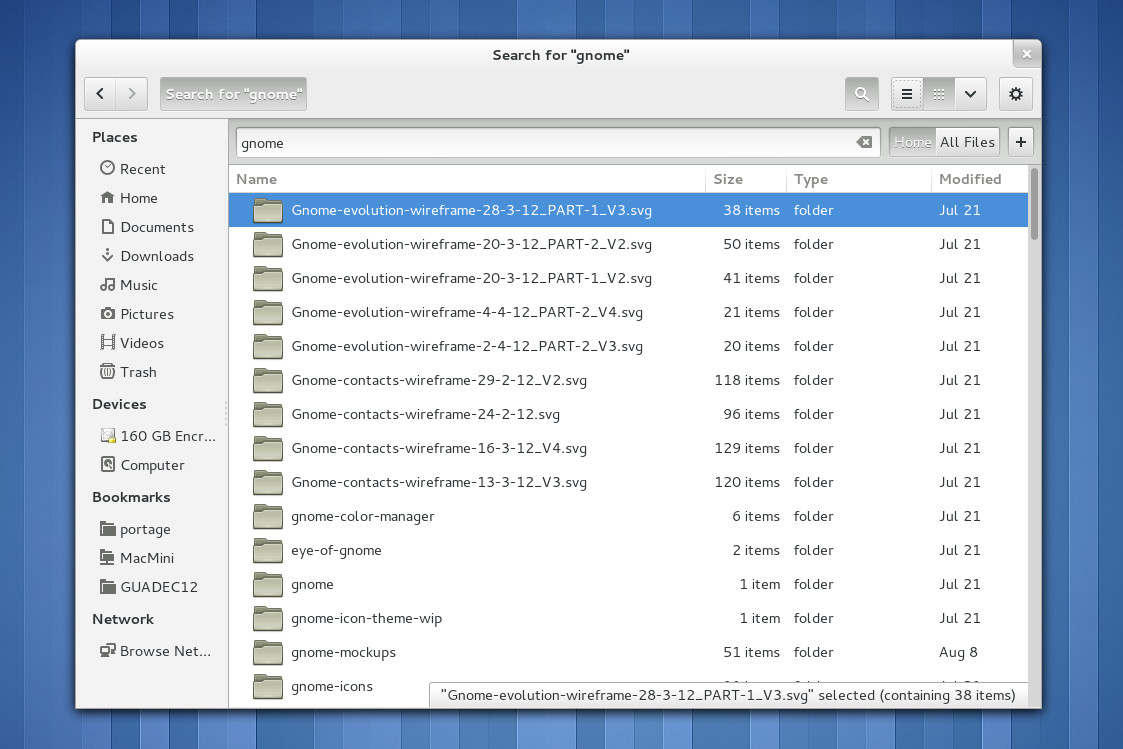The image size is (1123, 749).
Task: Select the eye-of-gnome folder icon
Action: (x=268, y=550)
